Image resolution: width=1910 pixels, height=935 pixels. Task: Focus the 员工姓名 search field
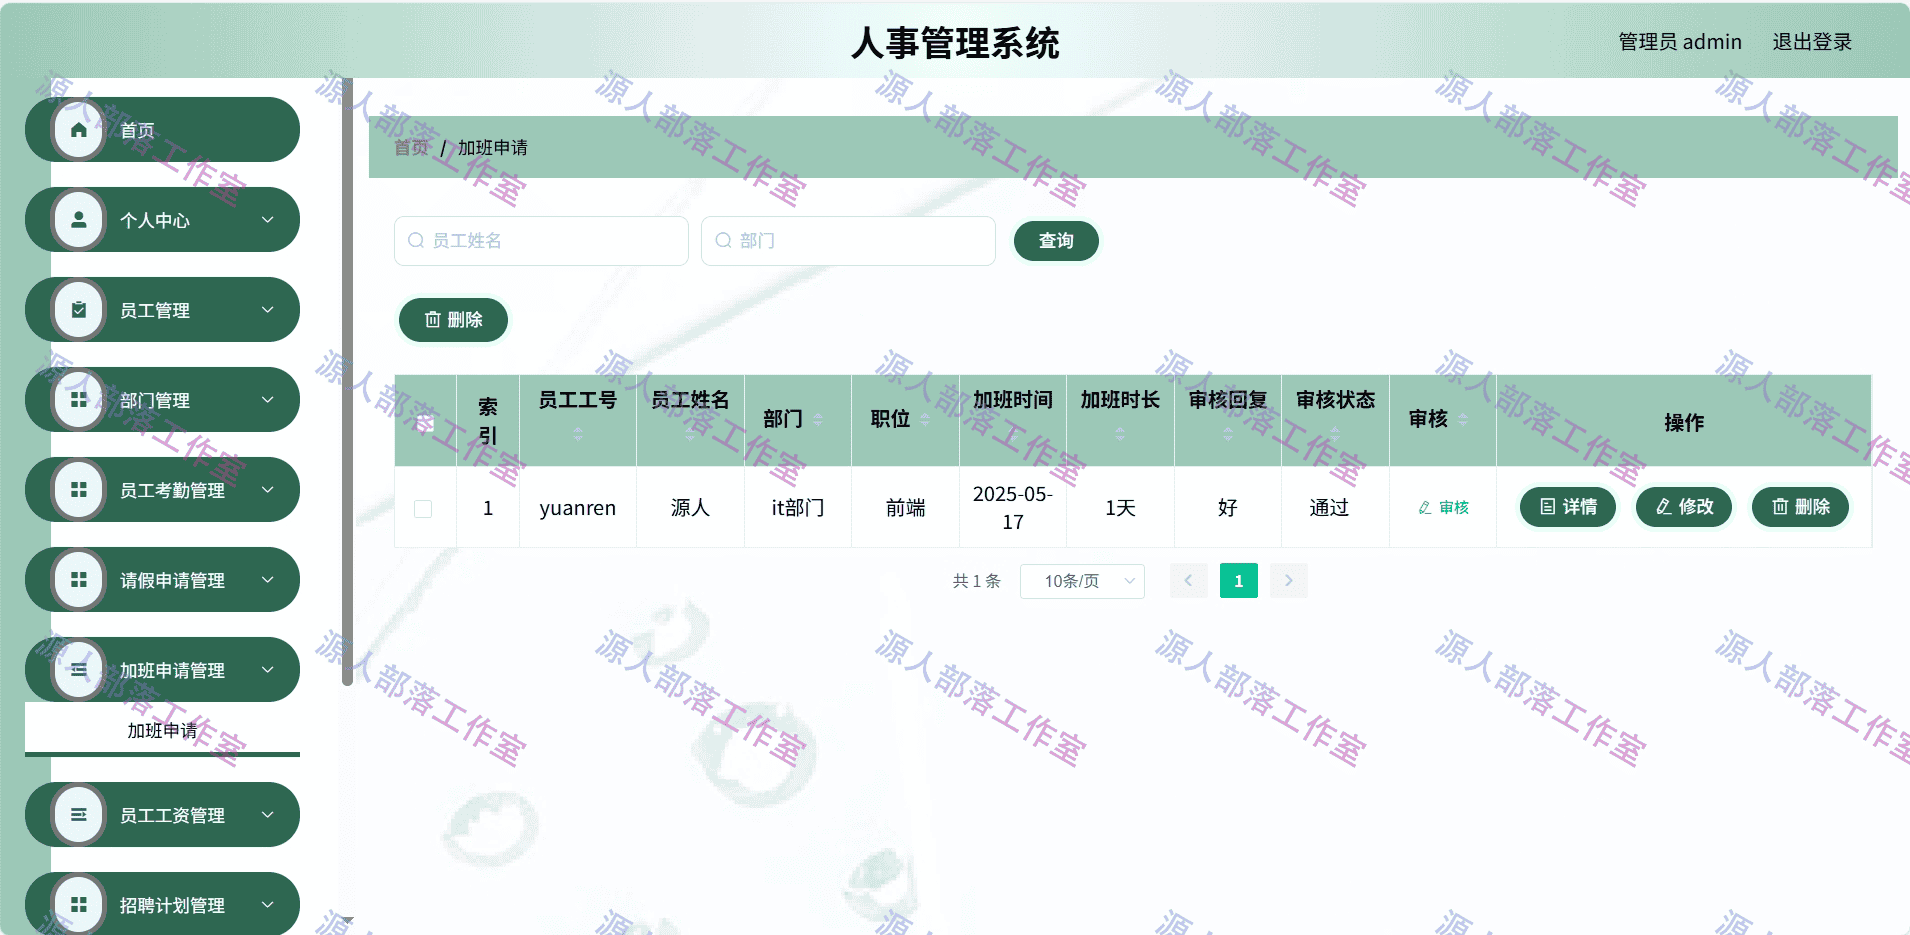pyautogui.click(x=541, y=241)
